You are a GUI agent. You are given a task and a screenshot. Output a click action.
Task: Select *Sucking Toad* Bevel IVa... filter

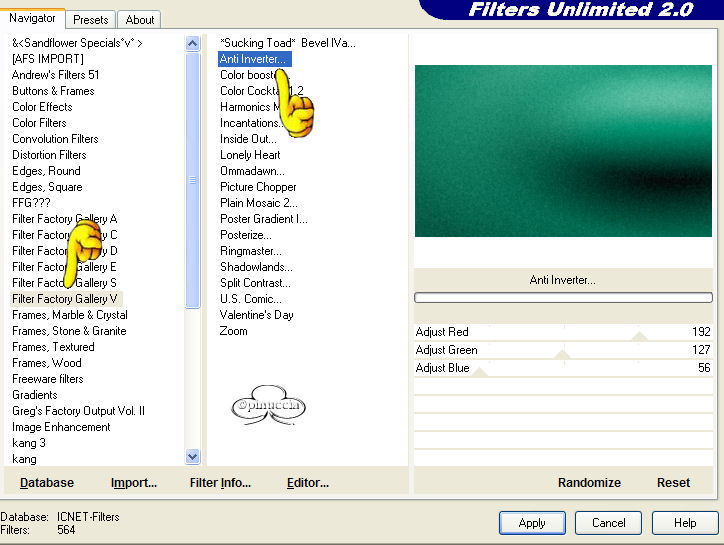pos(287,43)
